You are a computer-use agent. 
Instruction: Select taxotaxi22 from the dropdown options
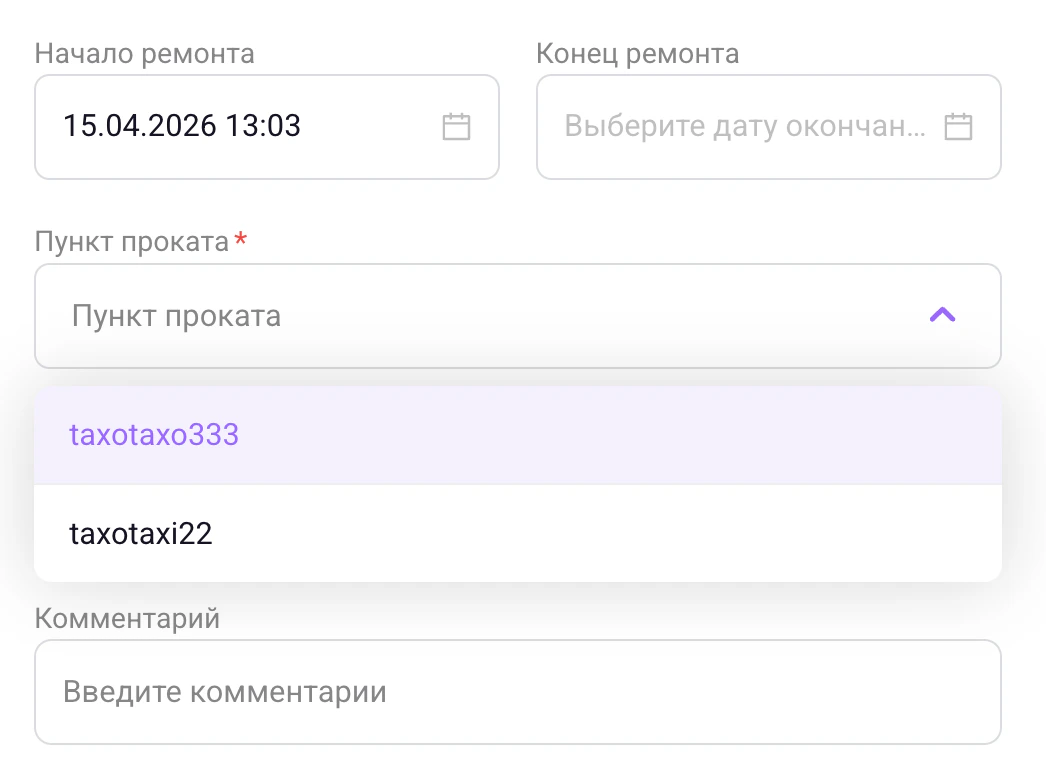tap(141, 533)
